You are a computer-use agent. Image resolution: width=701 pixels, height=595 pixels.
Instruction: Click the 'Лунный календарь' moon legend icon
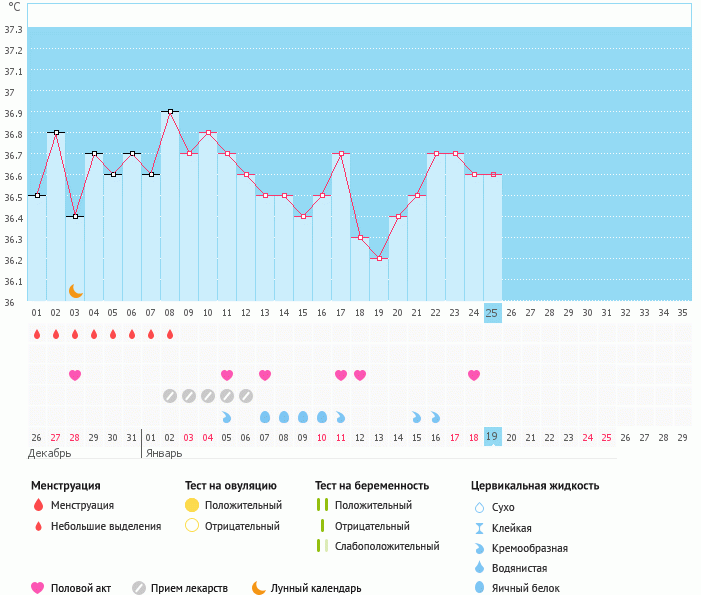coord(259,588)
